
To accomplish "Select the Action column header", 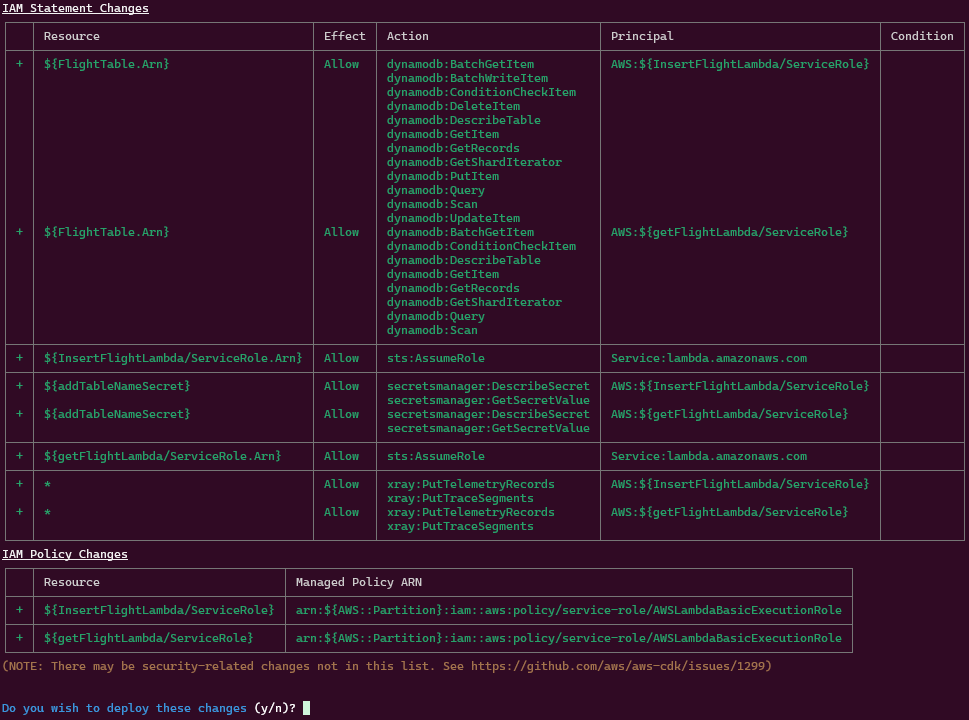I will coord(407,36).
